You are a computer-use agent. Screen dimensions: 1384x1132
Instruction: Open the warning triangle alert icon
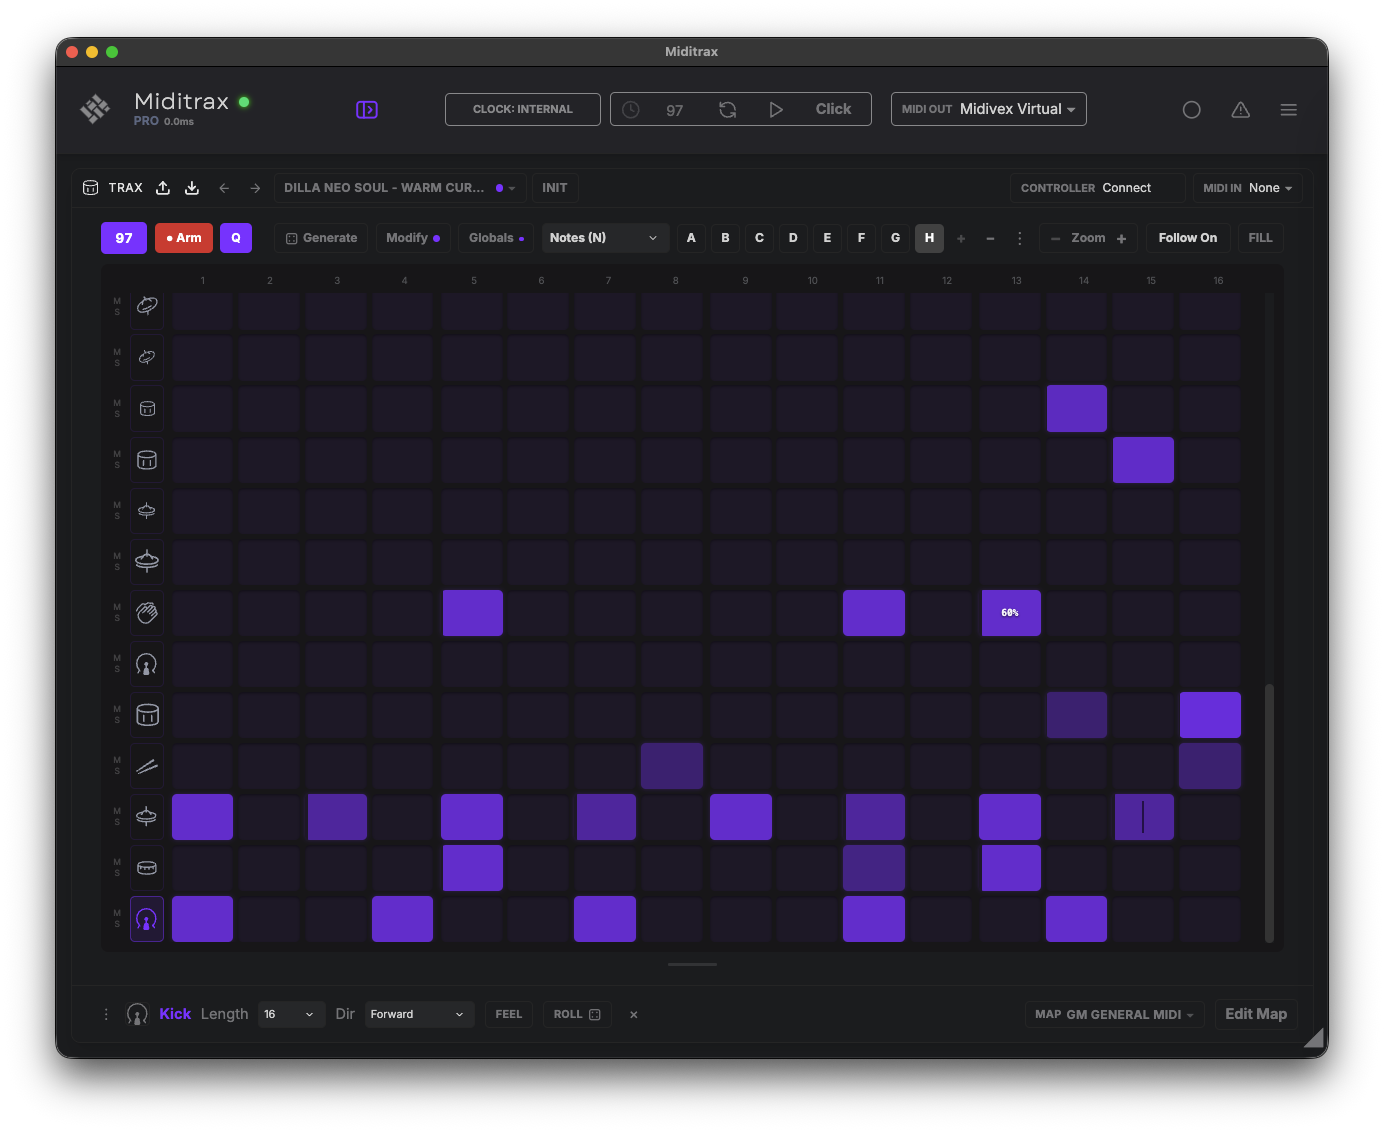coord(1240,110)
